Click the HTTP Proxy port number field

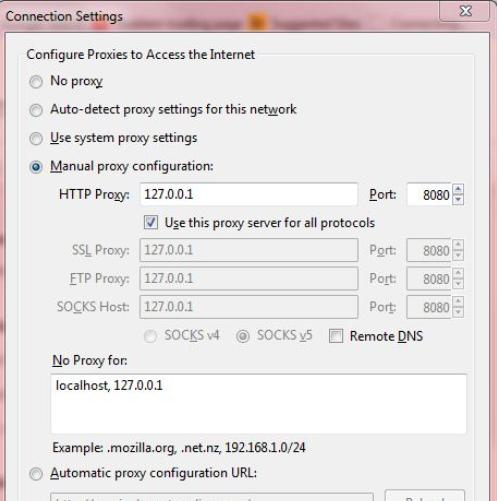click(429, 194)
